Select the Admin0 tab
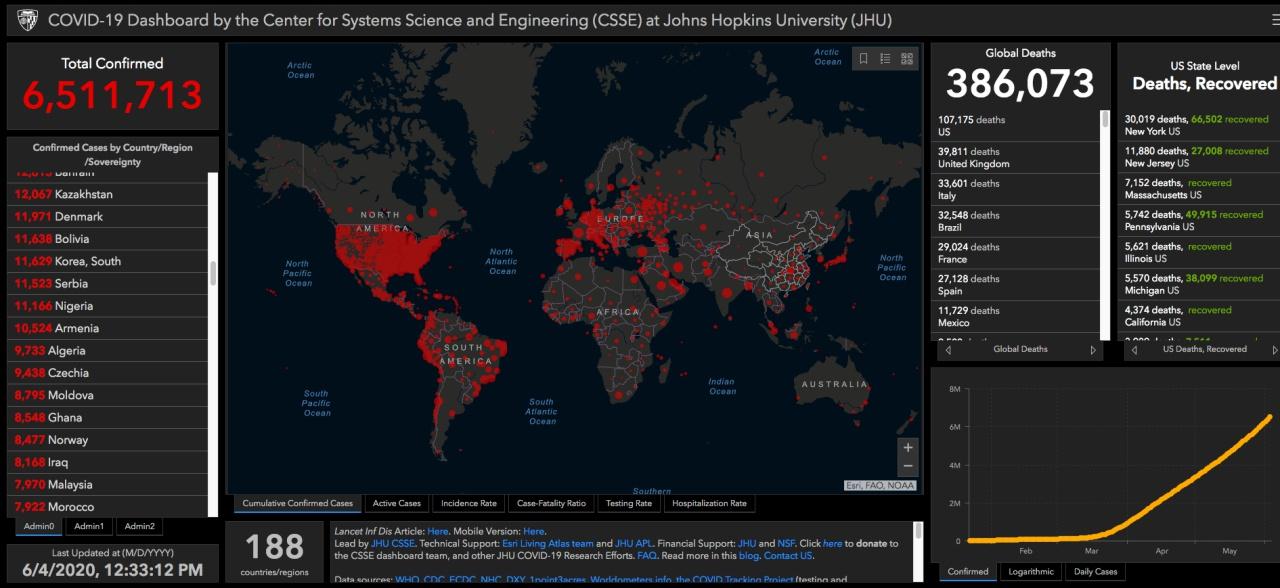Image resolution: width=1280 pixels, height=588 pixels. (39, 526)
